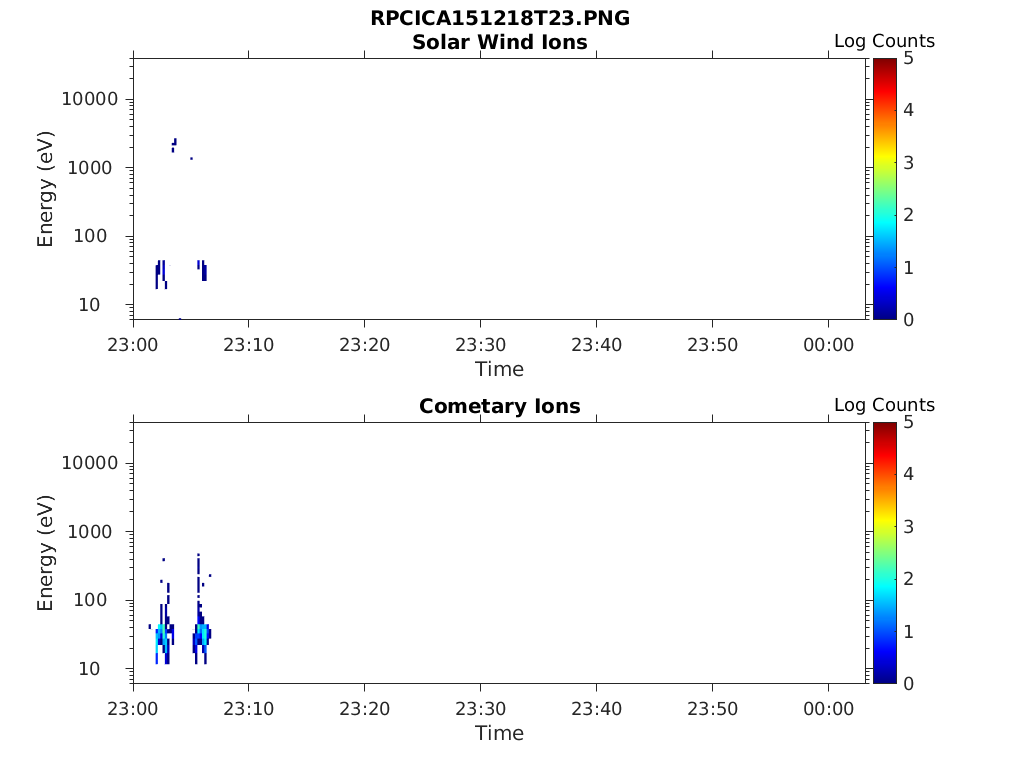Click the Energy (eV) axis label of bottom plot

(45, 553)
